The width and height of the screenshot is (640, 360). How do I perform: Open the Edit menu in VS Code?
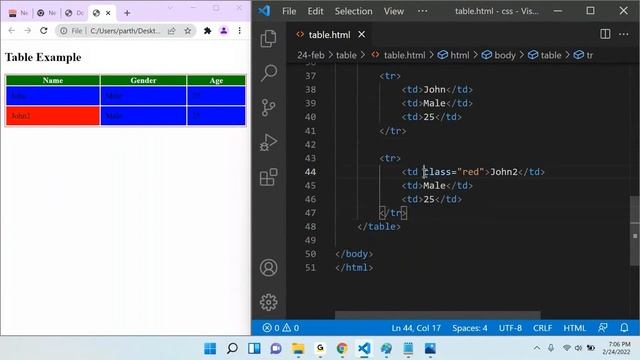pos(315,11)
